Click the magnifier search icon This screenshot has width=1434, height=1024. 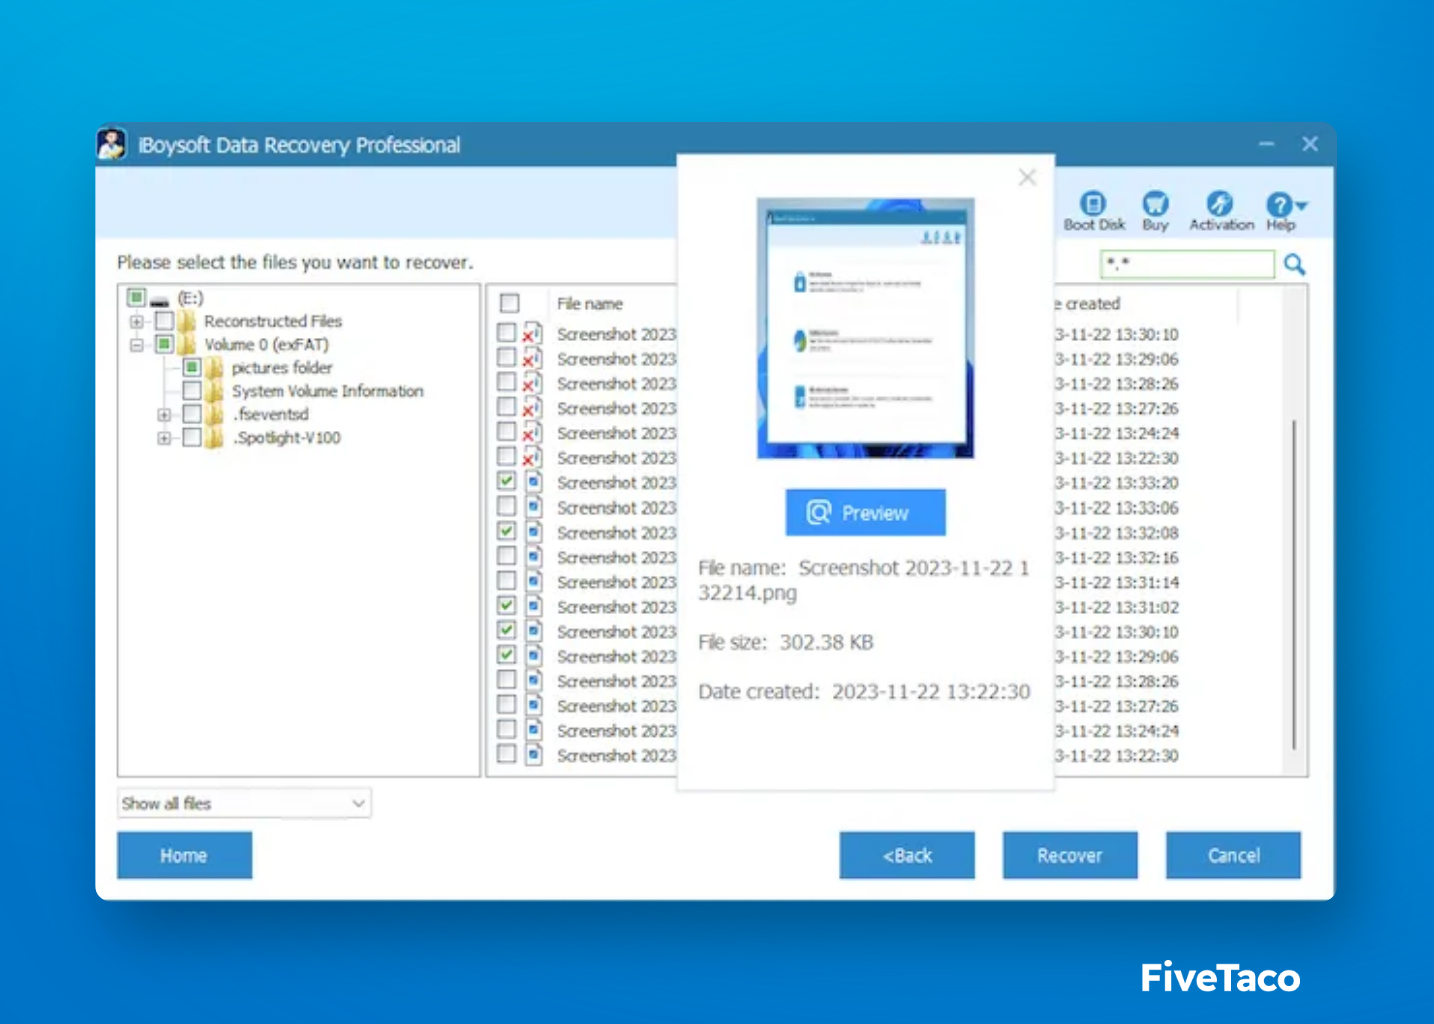tap(1294, 264)
